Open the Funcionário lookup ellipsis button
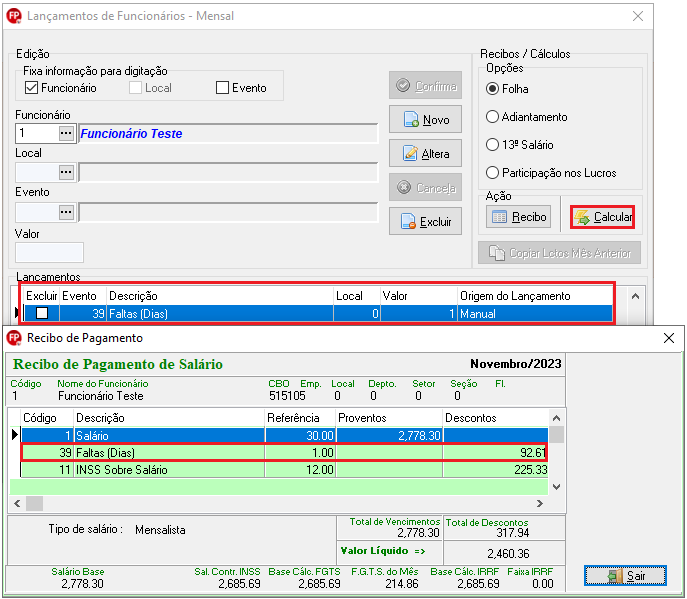Viewport: 687px width, 599px height. click(x=66, y=133)
